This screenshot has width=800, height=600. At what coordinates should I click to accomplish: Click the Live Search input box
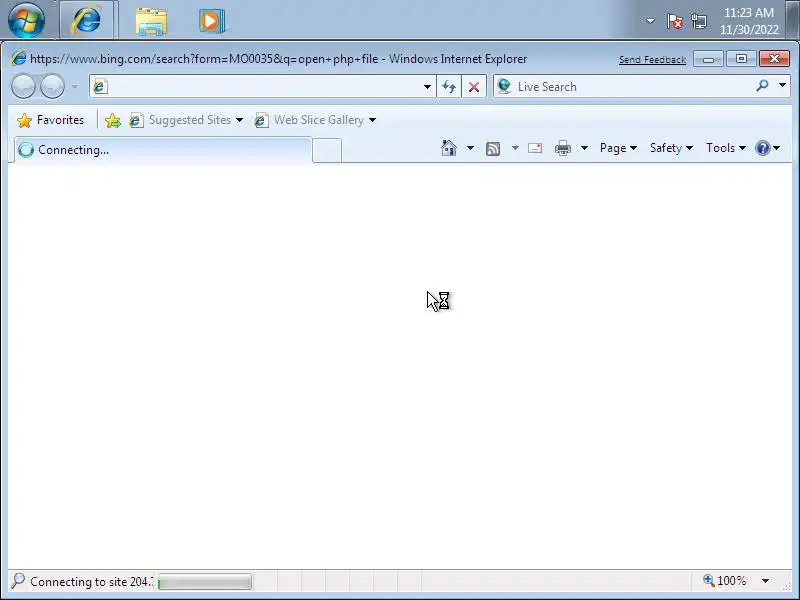click(x=633, y=86)
